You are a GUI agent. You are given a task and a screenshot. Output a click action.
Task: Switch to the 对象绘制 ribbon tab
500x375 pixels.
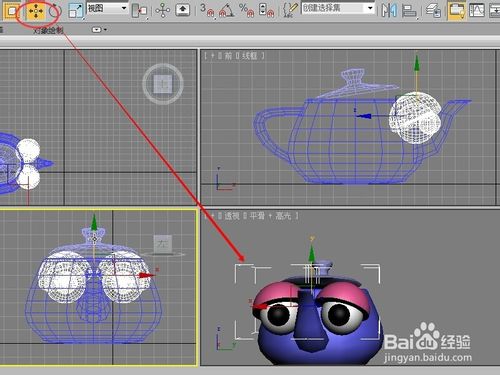pos(48,30)
